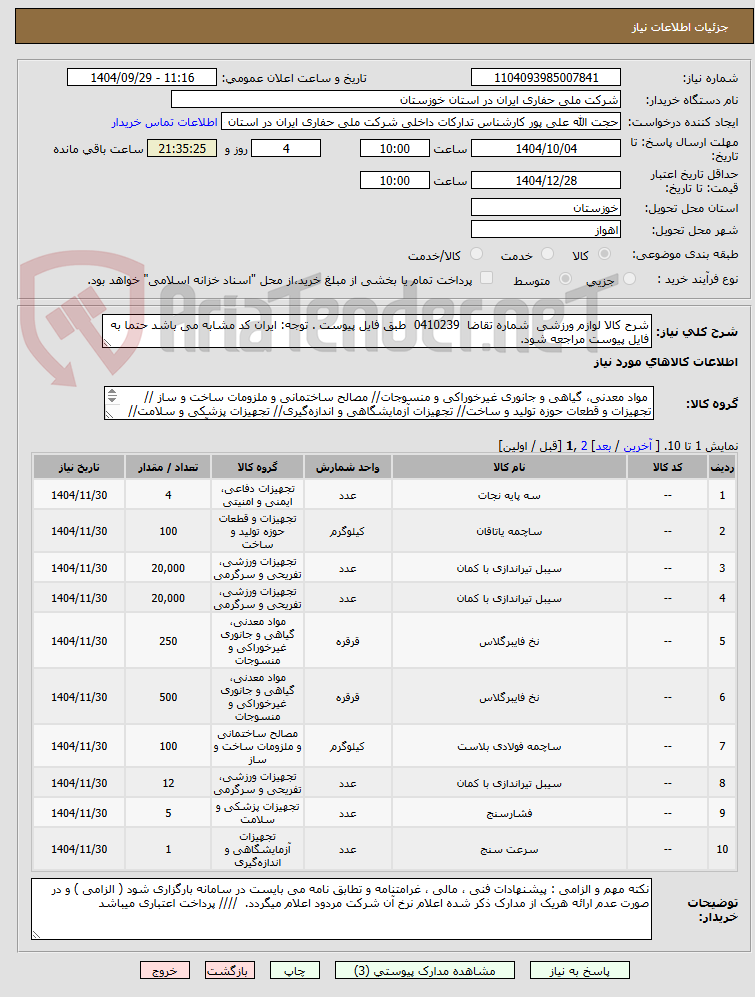
Task: Click the goods group text box
Action: 378,403
